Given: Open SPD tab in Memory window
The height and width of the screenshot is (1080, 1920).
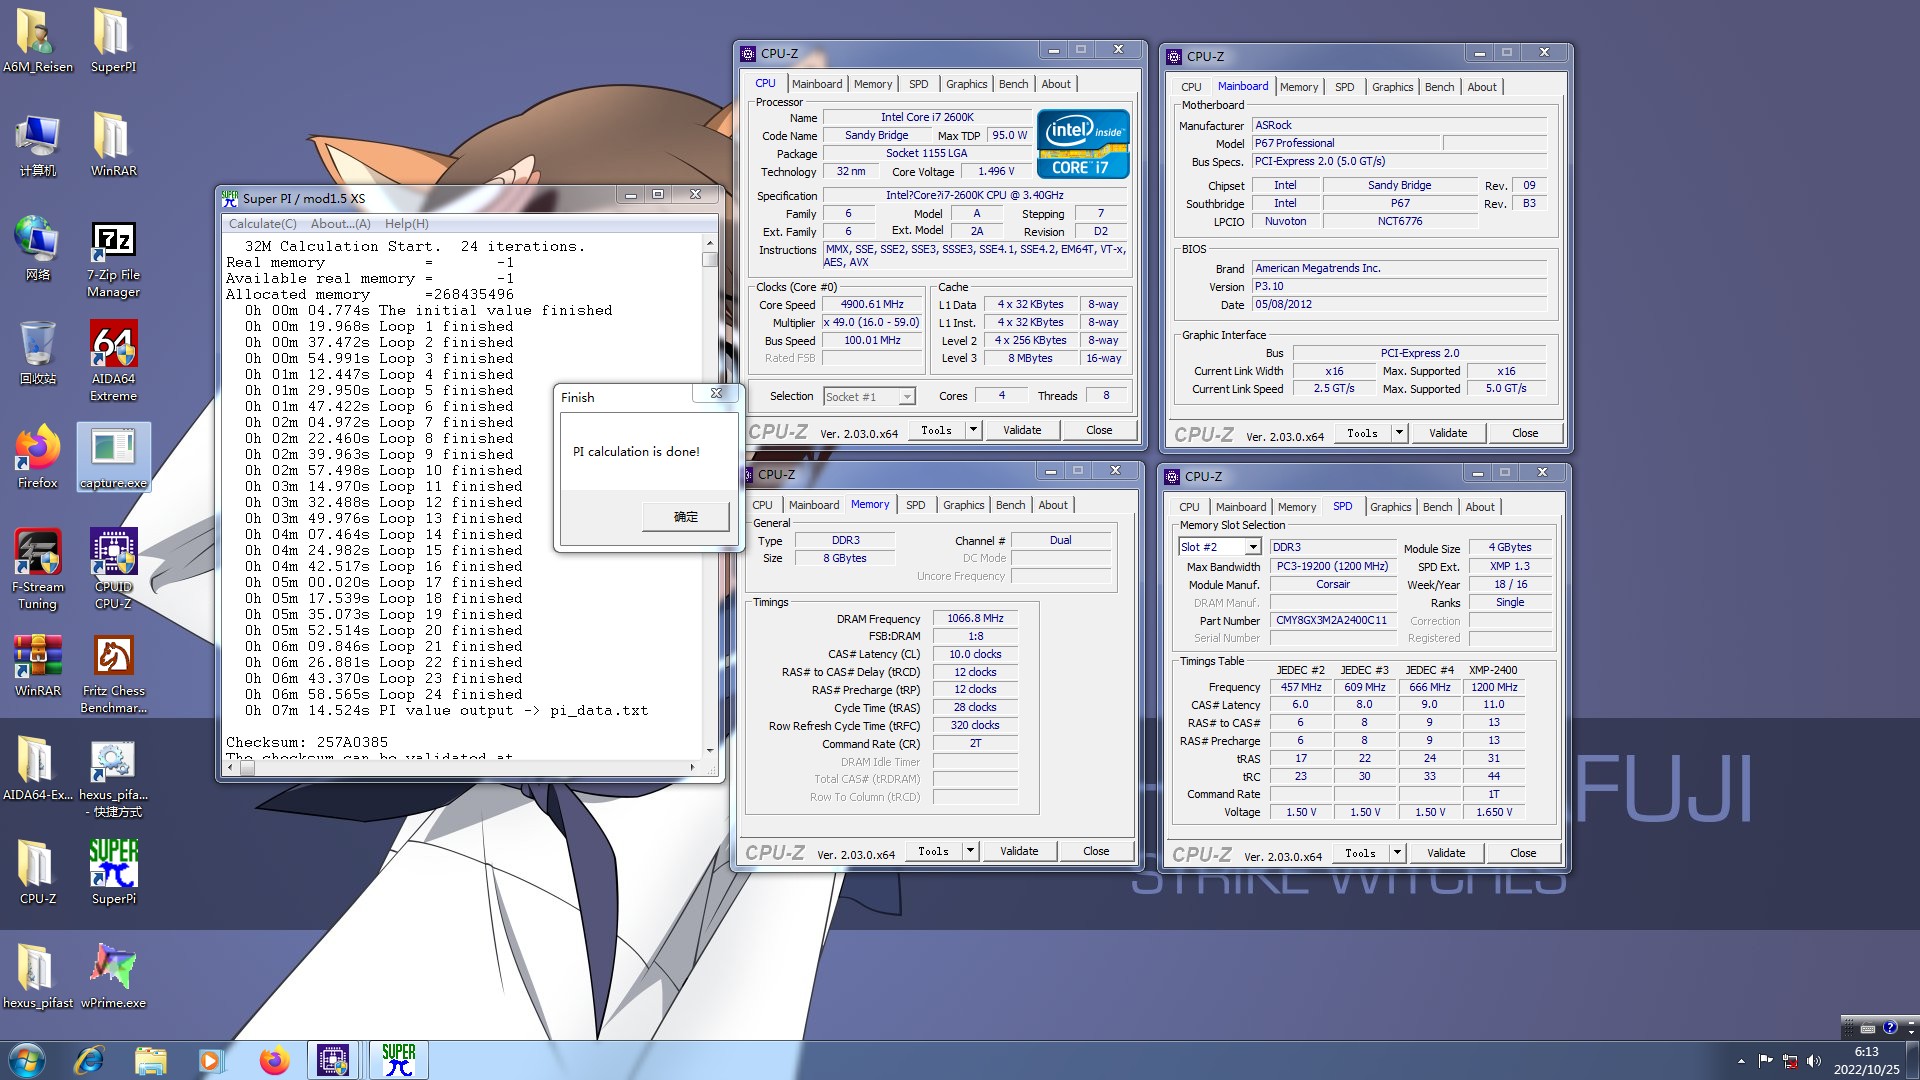Looking at the screenshot, I should [x=915, y=505].
